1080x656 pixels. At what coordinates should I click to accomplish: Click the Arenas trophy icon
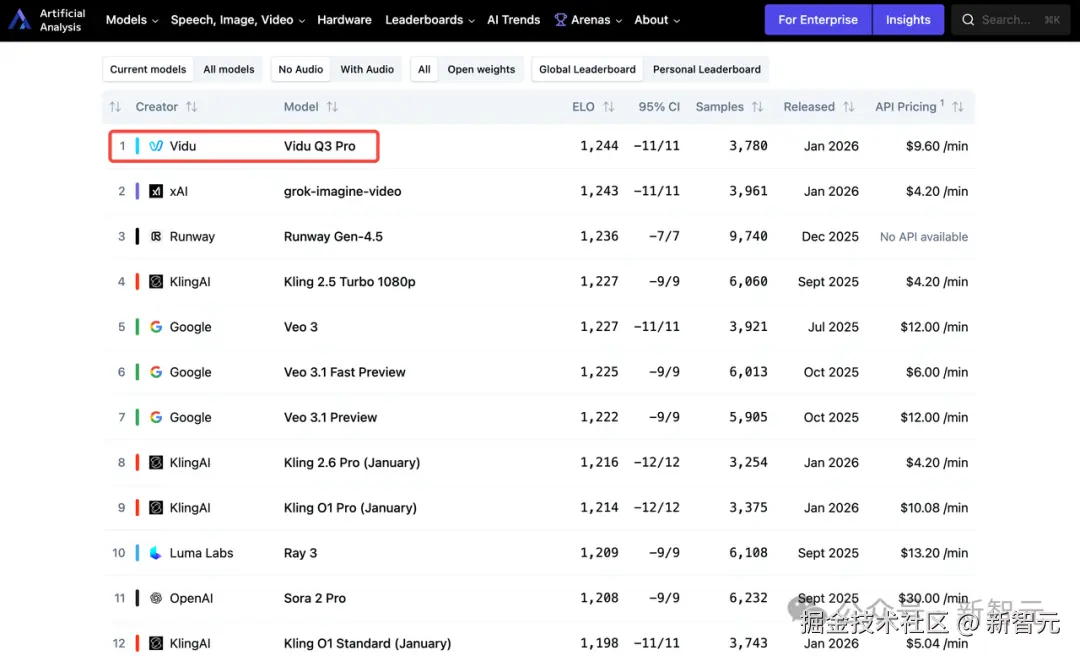[561, 20]
